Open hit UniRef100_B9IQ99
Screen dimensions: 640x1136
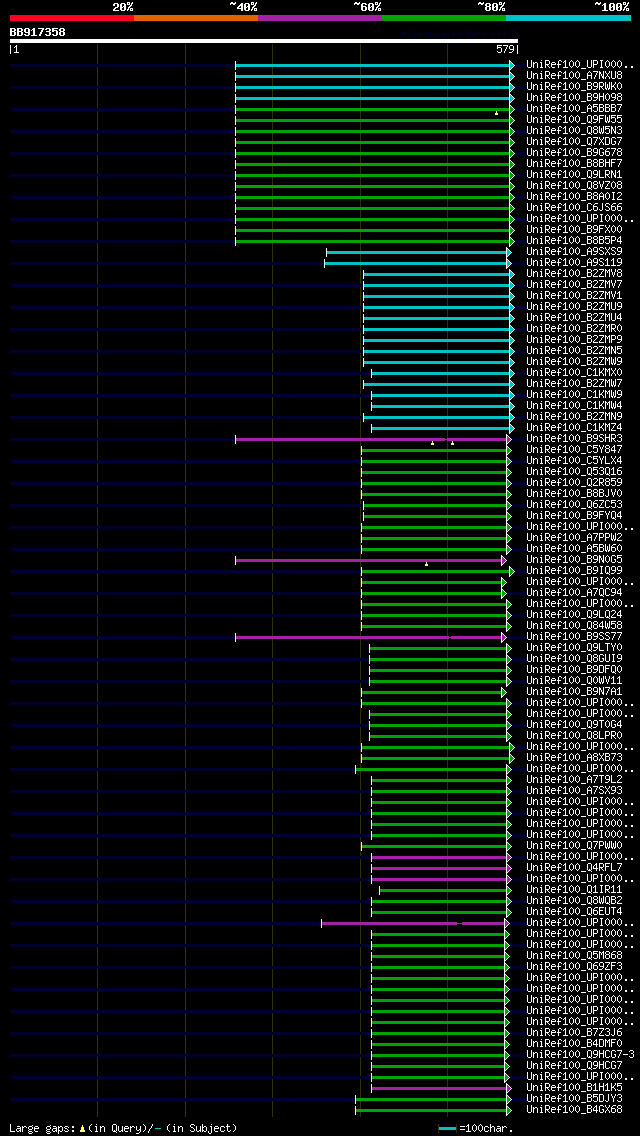pos(574,570)
